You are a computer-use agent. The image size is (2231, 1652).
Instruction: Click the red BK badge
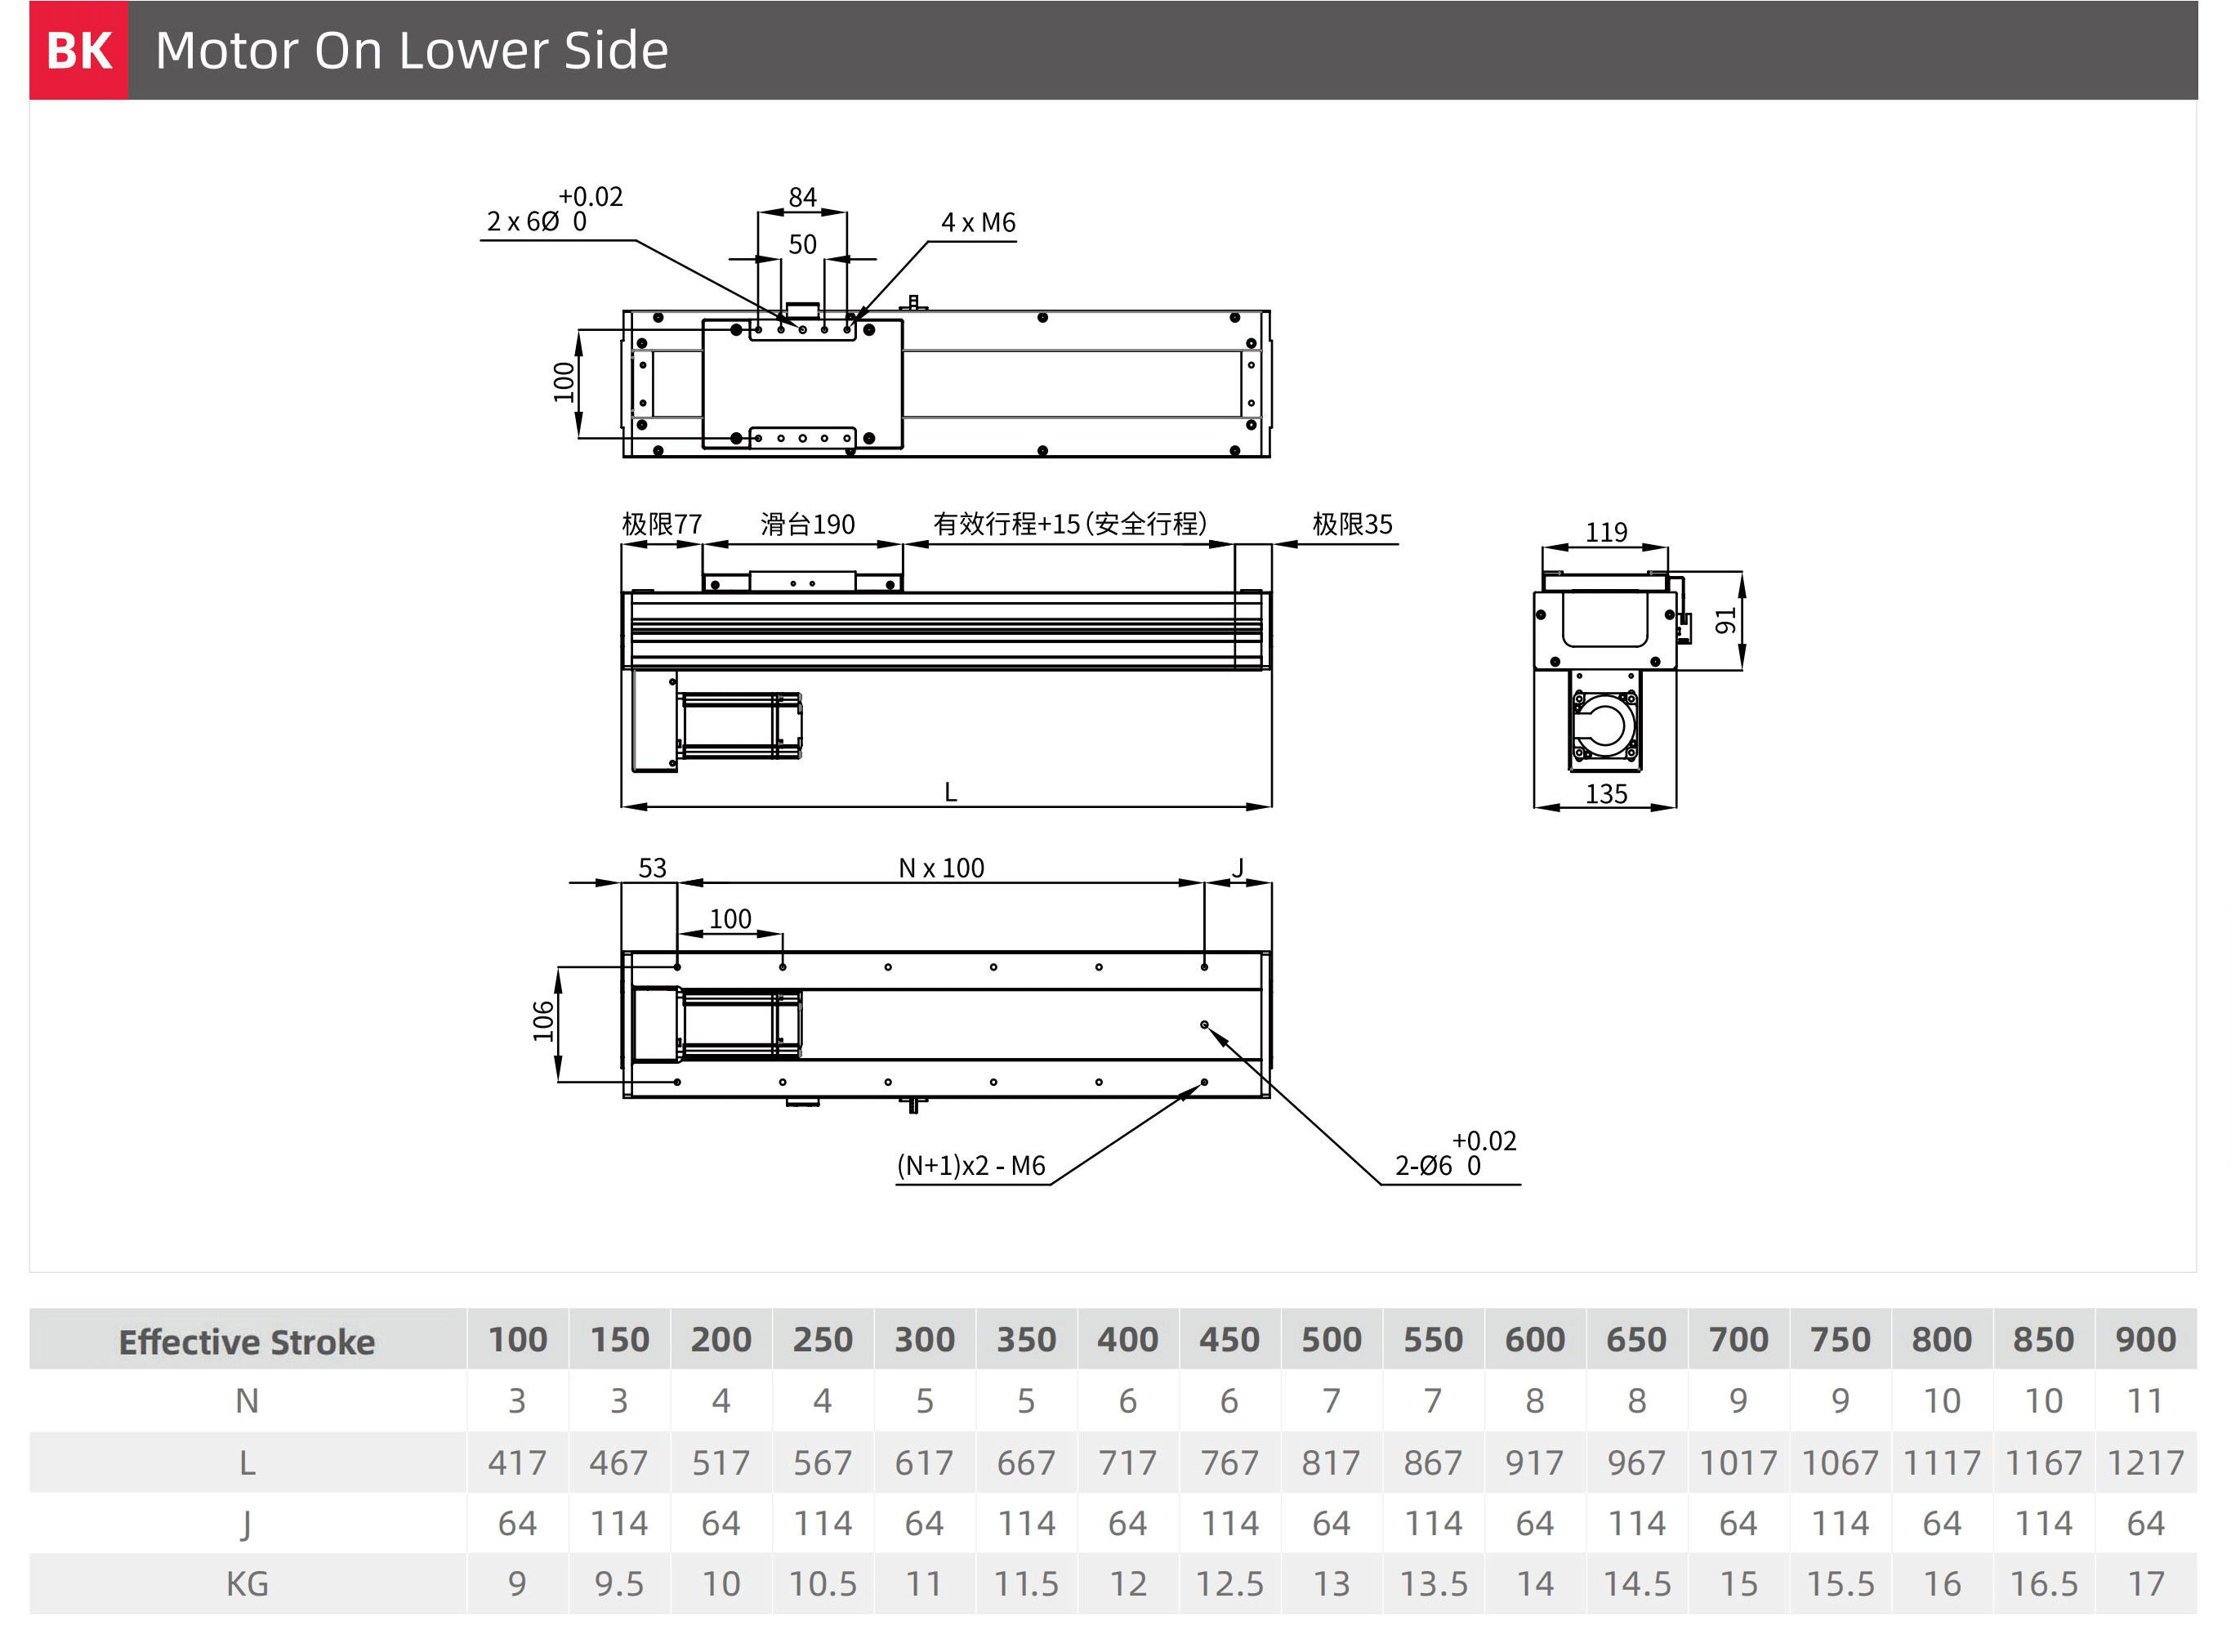pyautogui.click(x=78, y=50)
